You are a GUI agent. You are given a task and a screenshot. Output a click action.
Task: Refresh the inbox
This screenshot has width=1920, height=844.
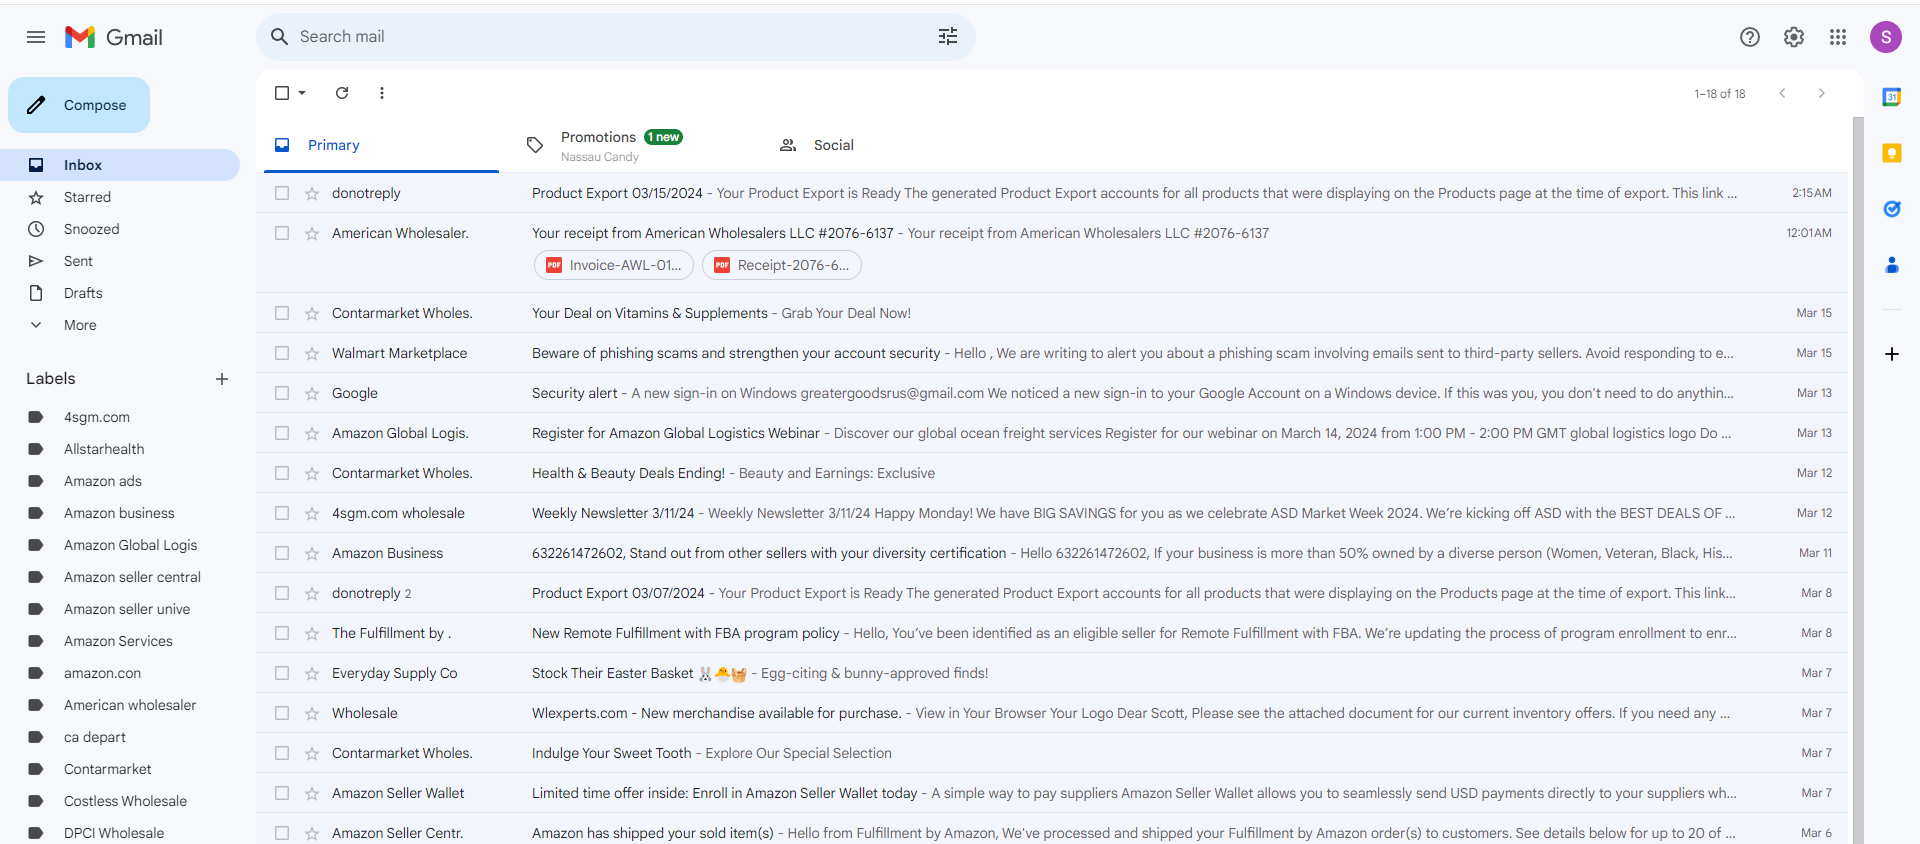point(342,93)
